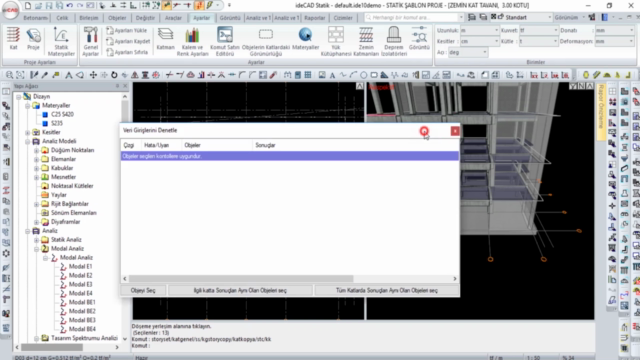Click Ayarları Kaydet

click(x=128, y=41)
